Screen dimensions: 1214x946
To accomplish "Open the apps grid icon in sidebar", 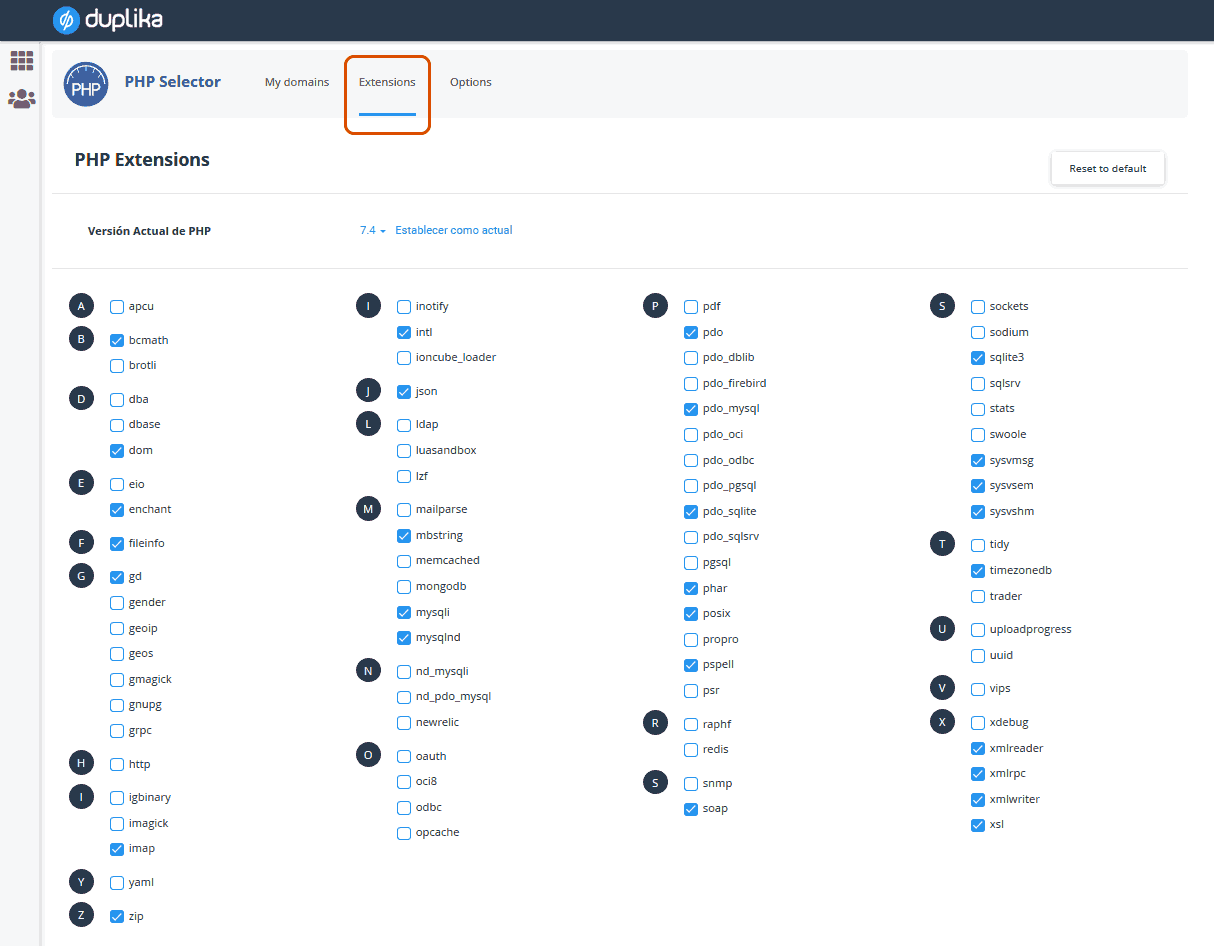I will coord(22,61).
